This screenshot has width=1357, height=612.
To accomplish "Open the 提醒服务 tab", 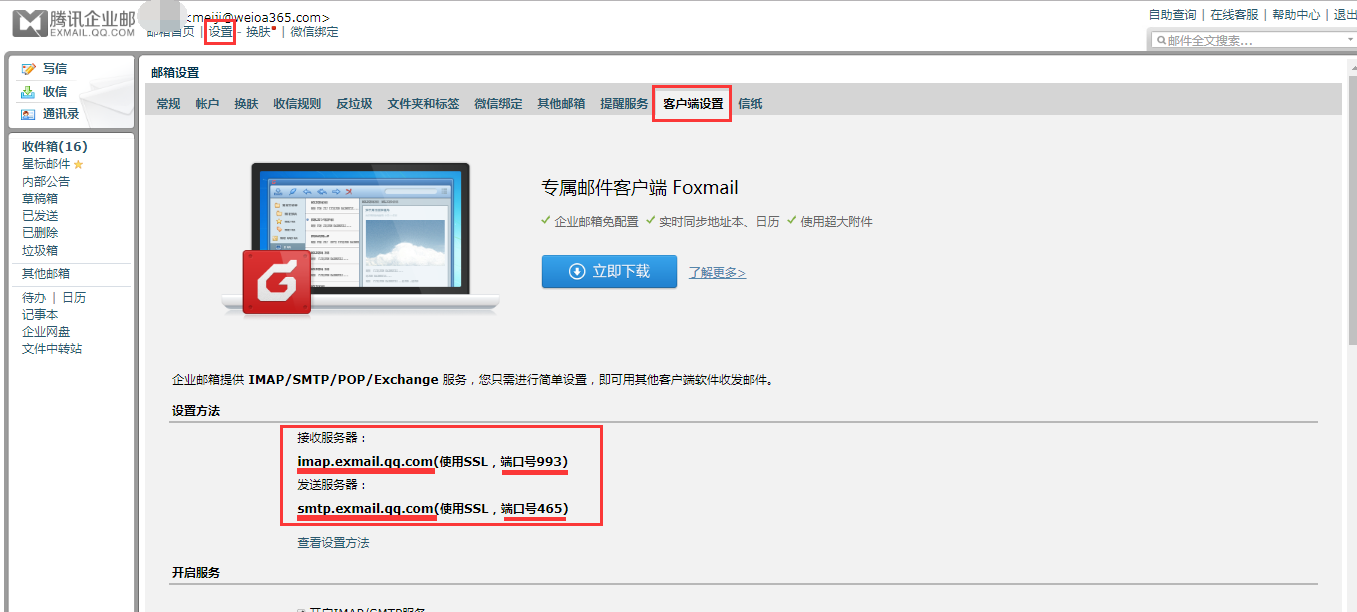I will point(624,104).
